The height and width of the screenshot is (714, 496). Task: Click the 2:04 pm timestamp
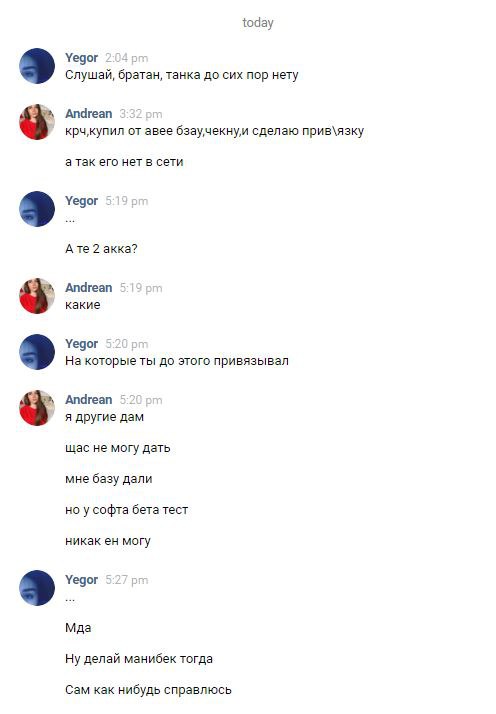[x=127, y=58]
